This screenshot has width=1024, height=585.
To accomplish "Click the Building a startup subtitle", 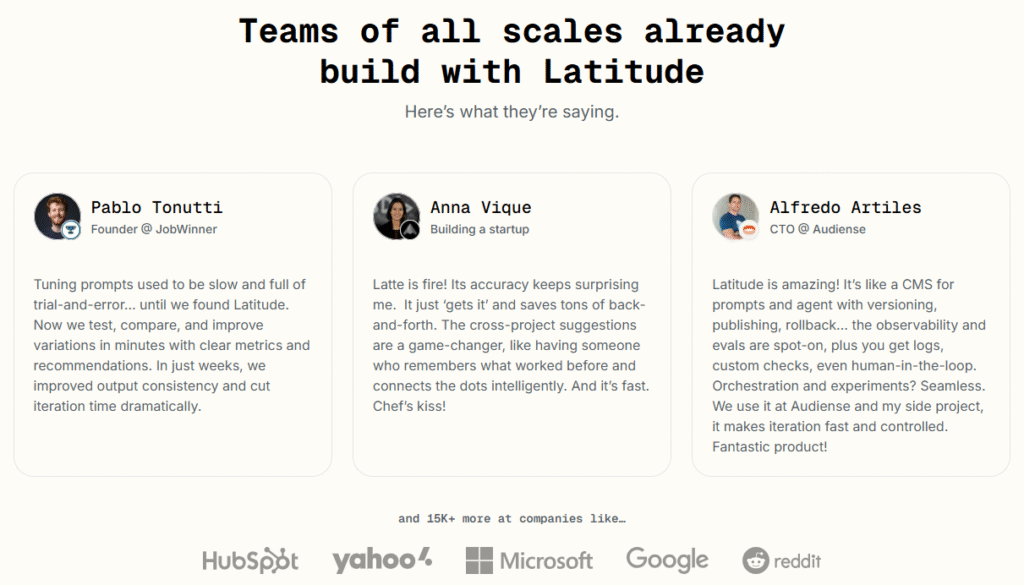I will coord(480,229).
